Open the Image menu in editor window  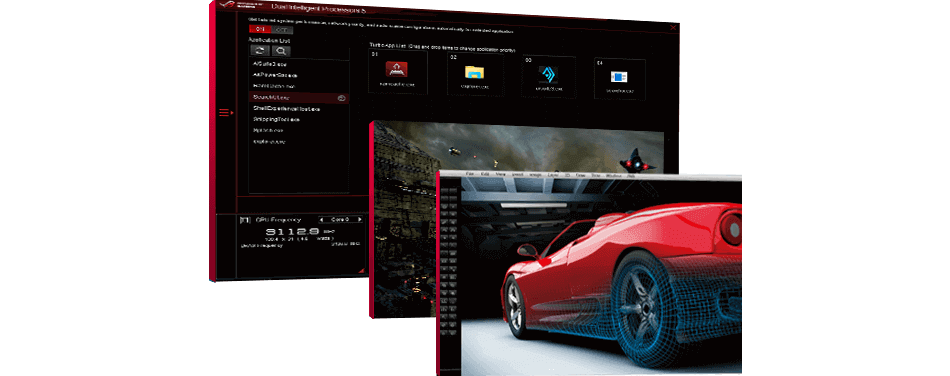pos(535,174)
